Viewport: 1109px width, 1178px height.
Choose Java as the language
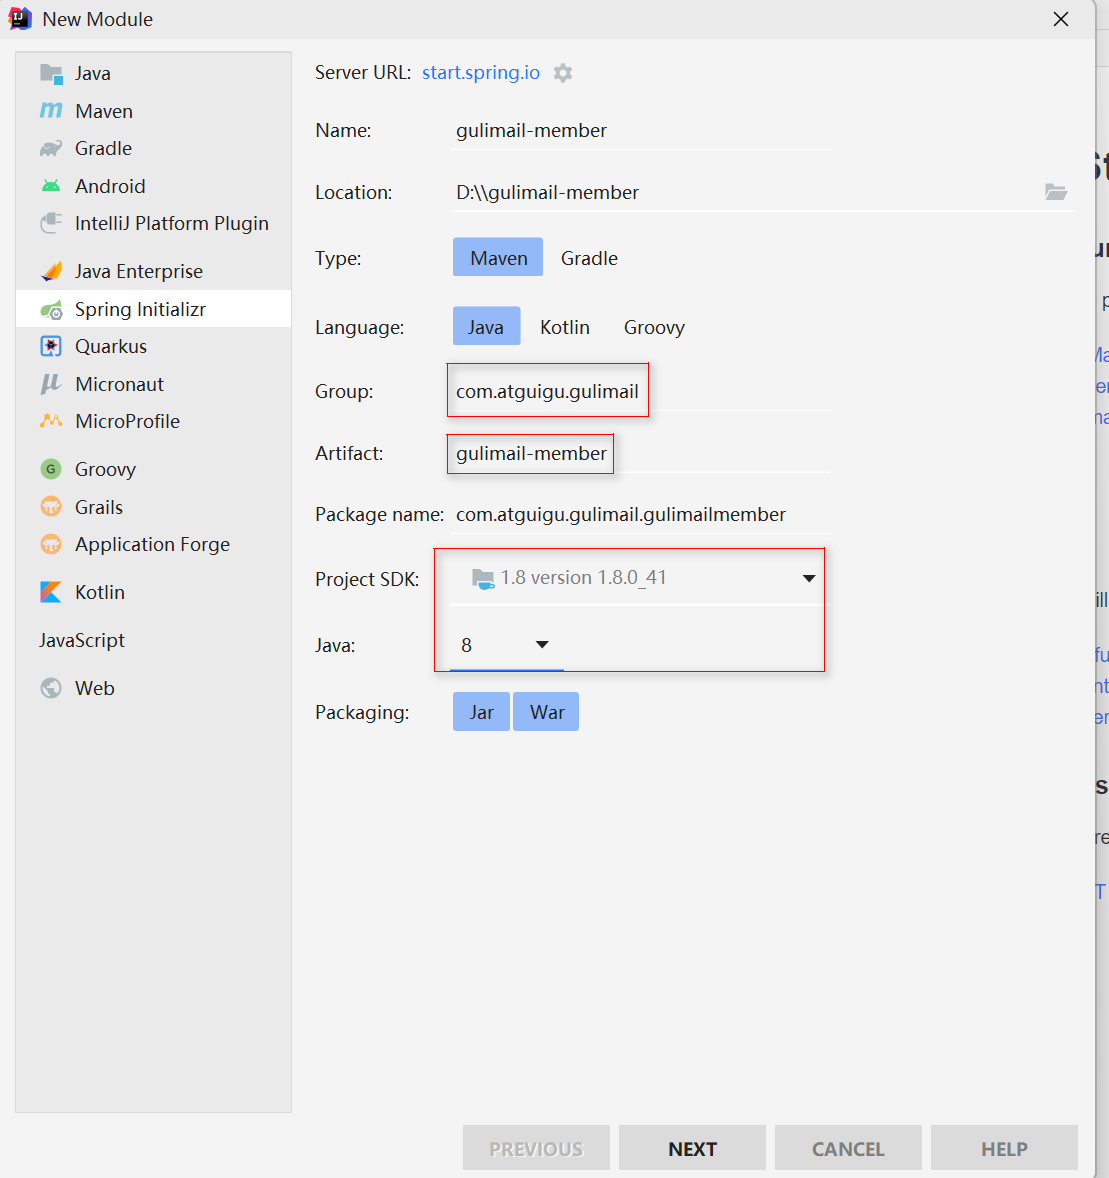pyautogui.click(x=486, y=326)
